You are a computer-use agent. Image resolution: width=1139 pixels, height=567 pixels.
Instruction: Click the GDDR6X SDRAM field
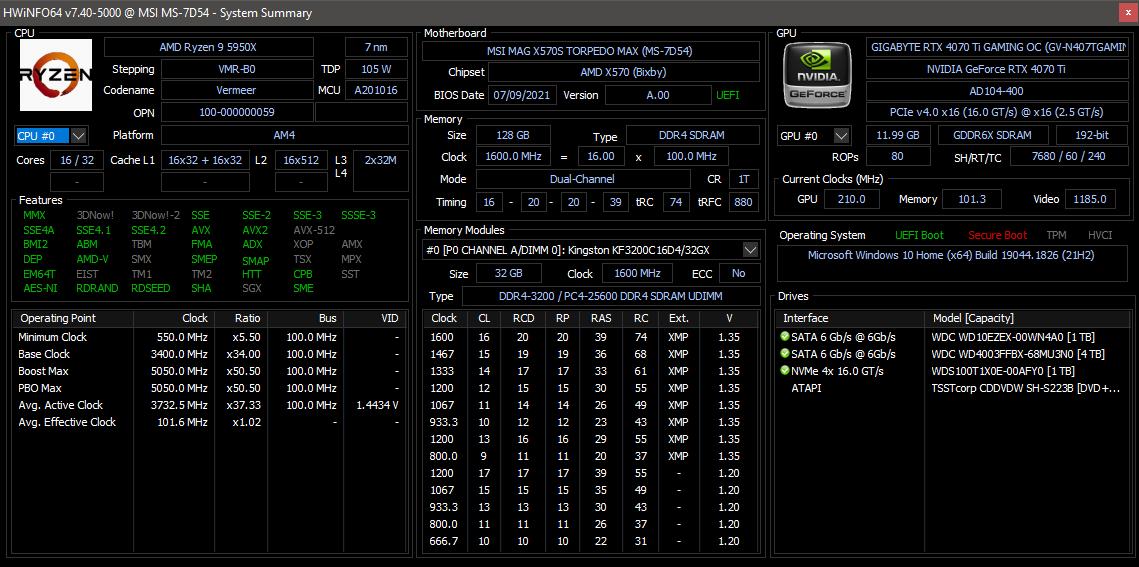pyautogui.click(x=994, y=136)
